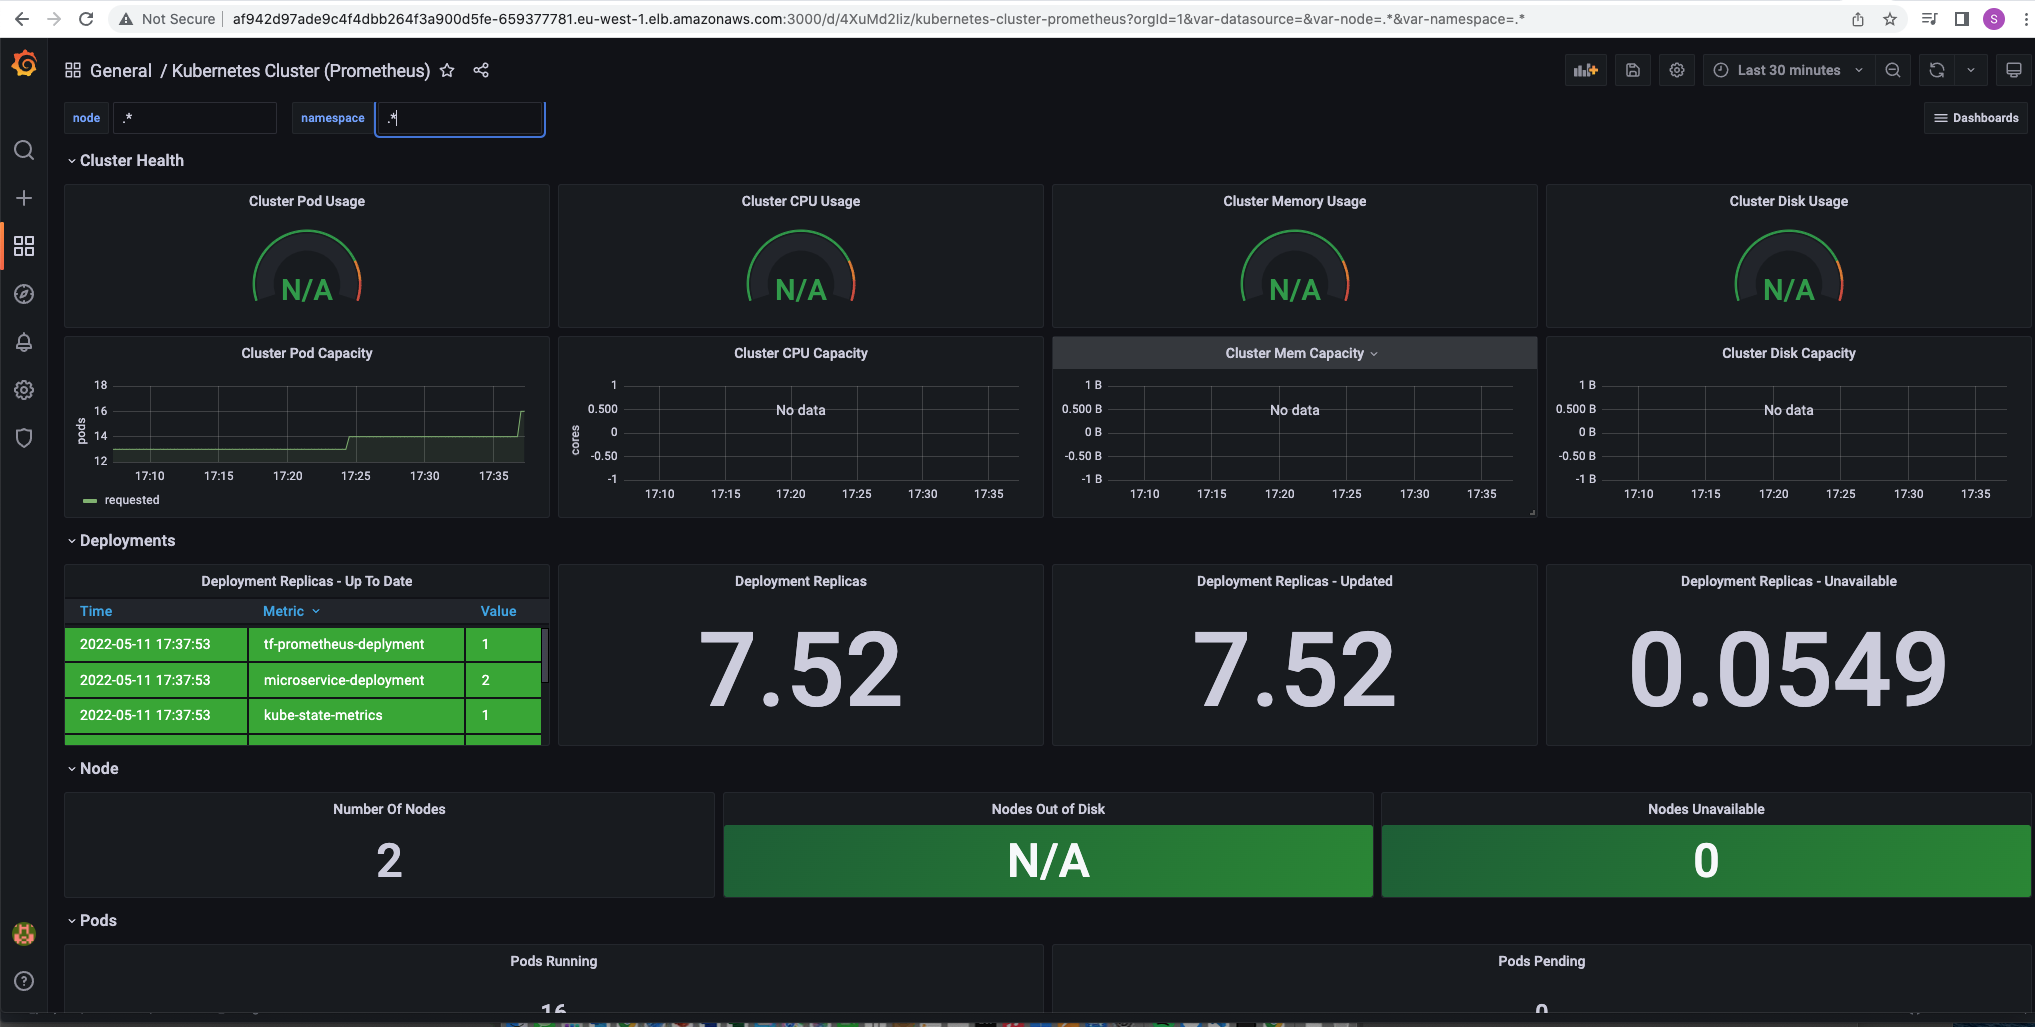The width and height of the screenshot is (2035, 1027).
Task: Click the namespace variable input field
Action: (460, 118)
